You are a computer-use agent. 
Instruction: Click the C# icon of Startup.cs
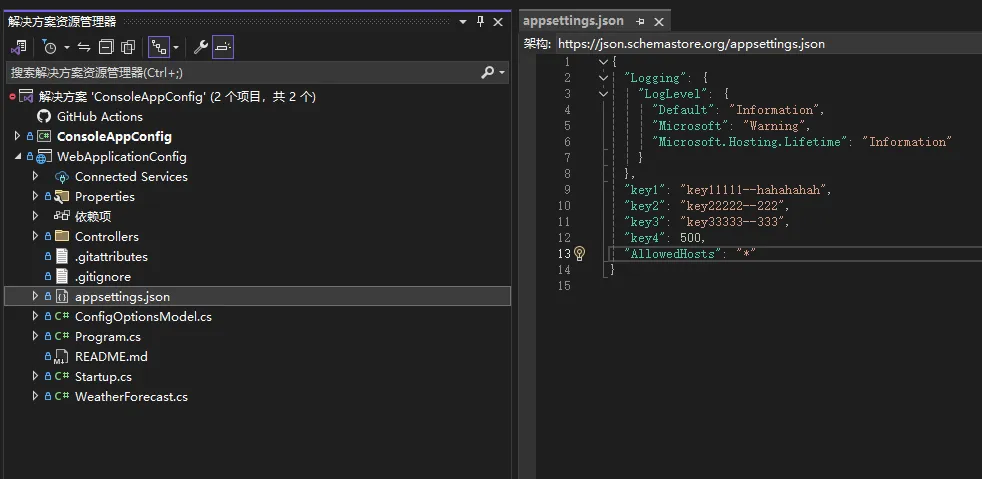pos(61,377)
